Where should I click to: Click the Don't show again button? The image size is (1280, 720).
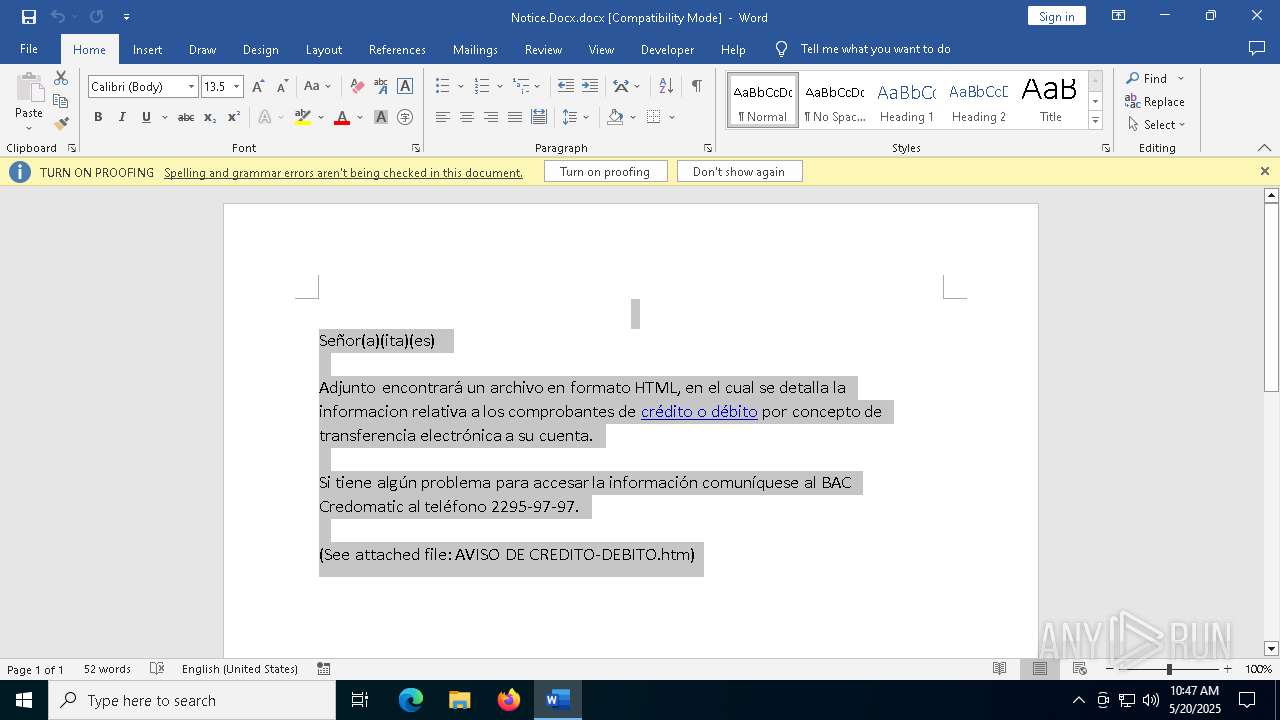(x=739, y=172)
